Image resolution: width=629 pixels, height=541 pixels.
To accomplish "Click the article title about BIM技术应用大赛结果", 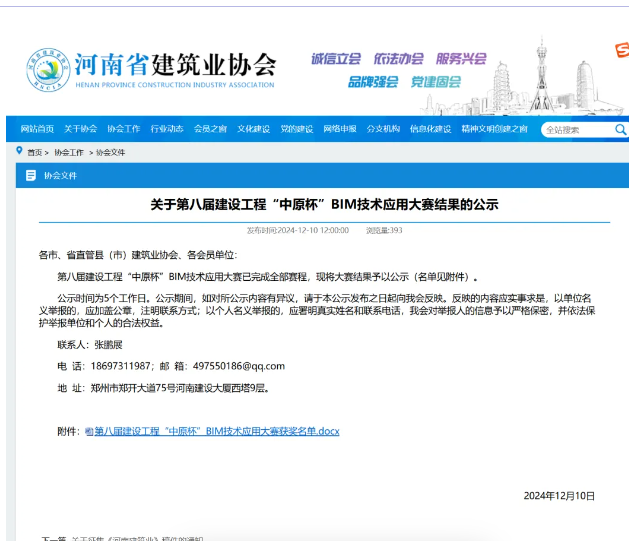I will pyautogui.click(x=325, y=205).
